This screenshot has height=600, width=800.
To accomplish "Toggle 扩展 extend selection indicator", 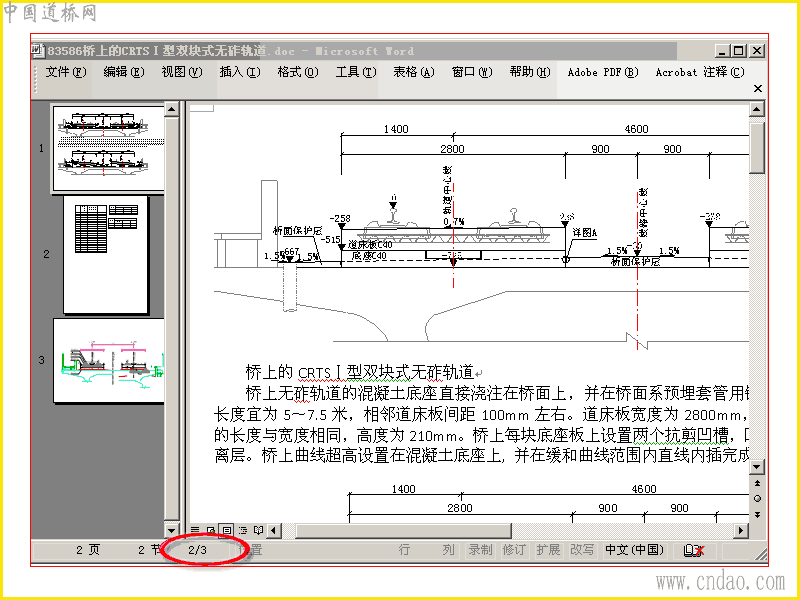I will point(548,549).
